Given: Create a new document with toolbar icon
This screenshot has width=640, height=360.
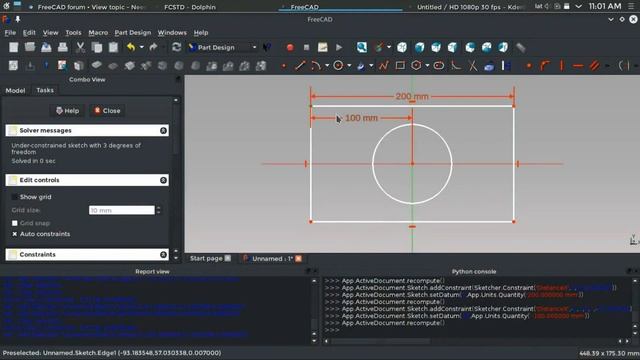Looking at the screenshot, I should pos(13,47).
